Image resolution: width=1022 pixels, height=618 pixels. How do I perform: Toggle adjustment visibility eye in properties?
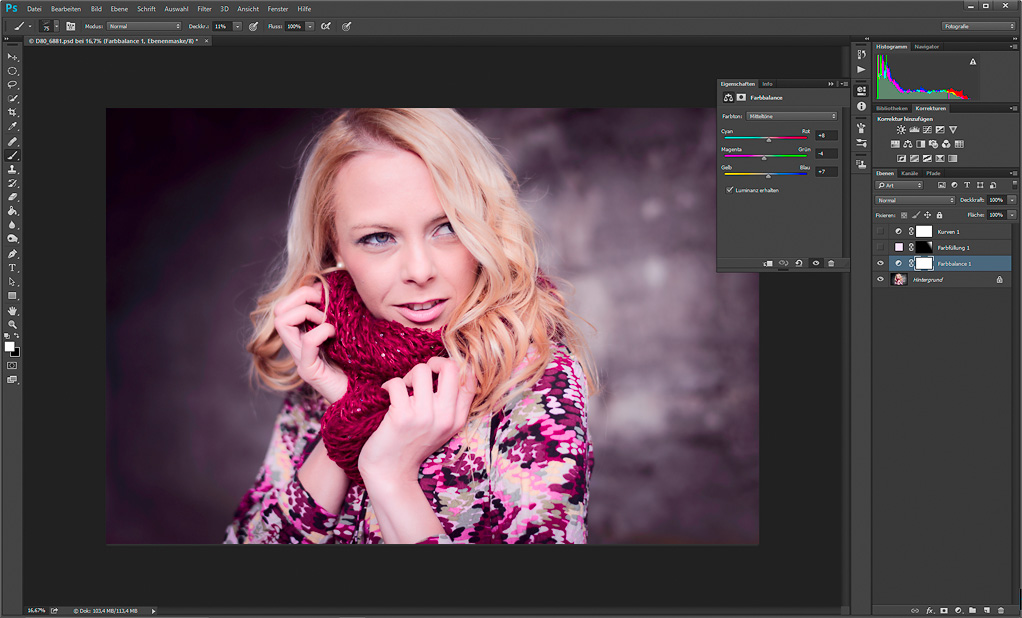815,263
